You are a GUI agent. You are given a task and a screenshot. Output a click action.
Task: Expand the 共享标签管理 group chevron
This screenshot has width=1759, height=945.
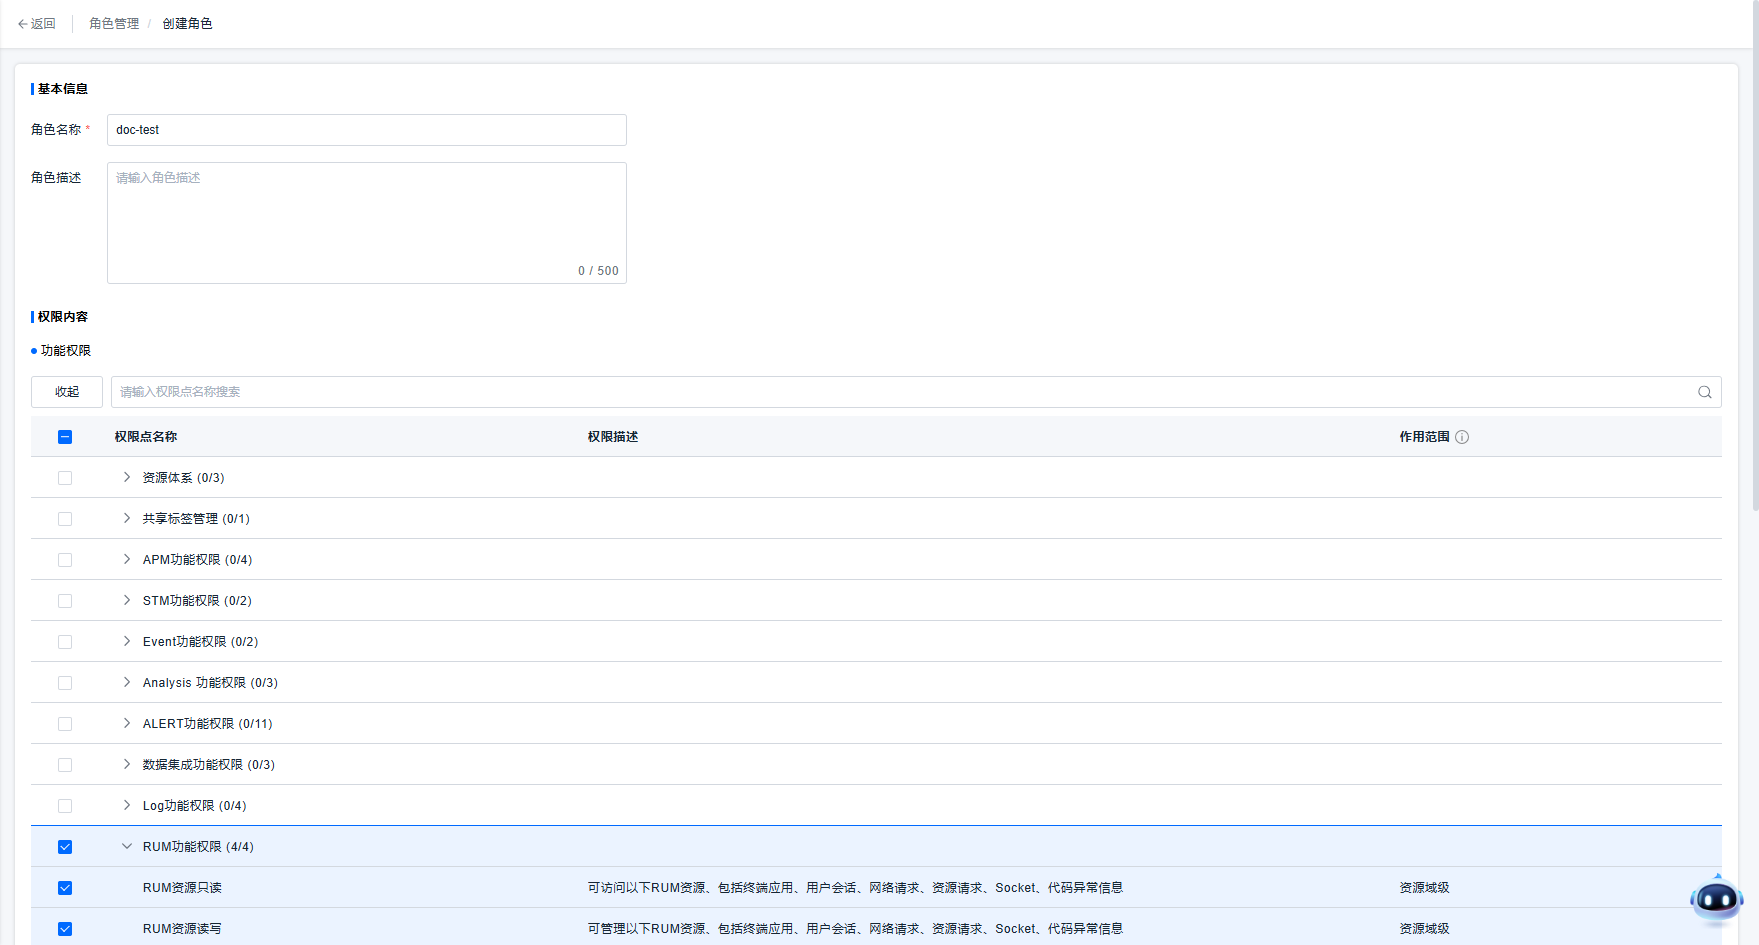pos(127,519)
